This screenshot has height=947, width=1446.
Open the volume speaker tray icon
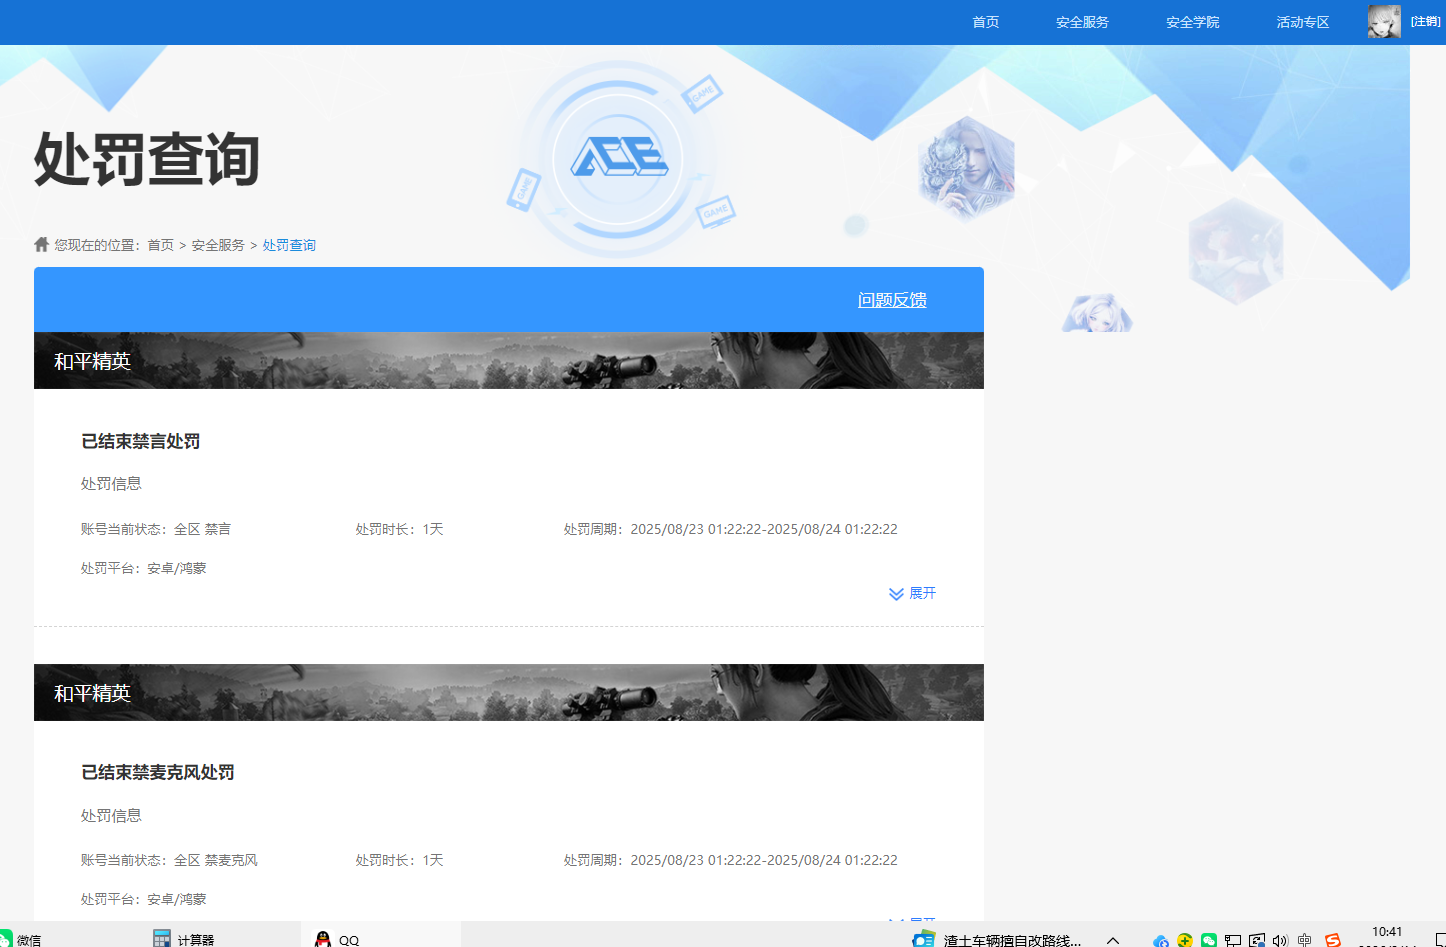click(1280, 940)
